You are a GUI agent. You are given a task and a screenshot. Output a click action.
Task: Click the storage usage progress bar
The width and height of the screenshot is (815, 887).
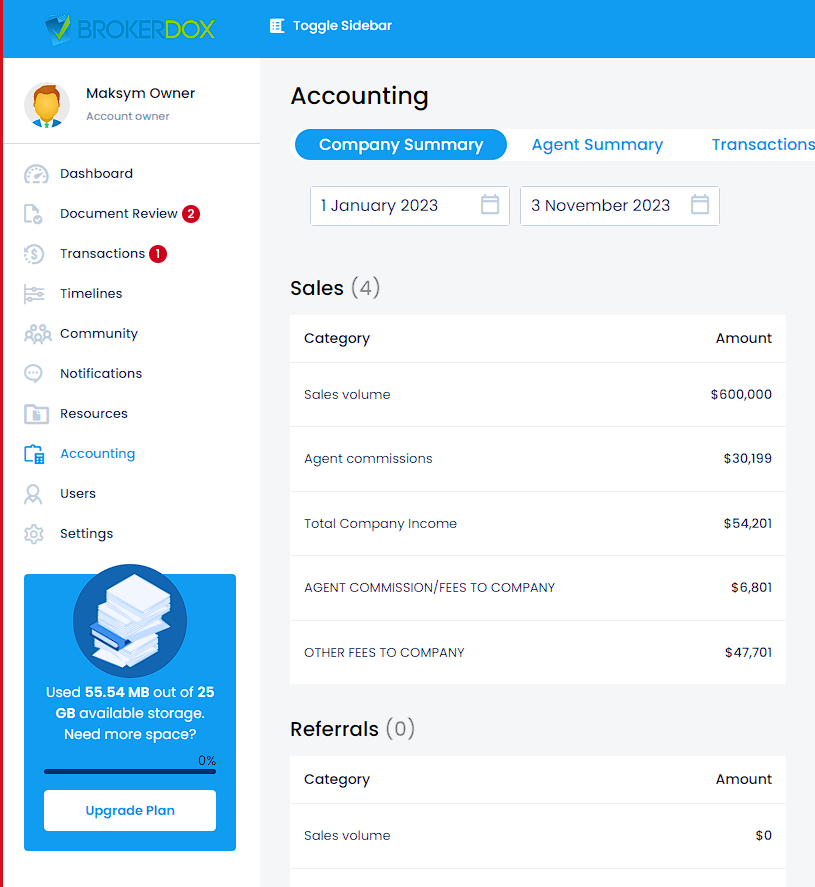coord(130,771)
